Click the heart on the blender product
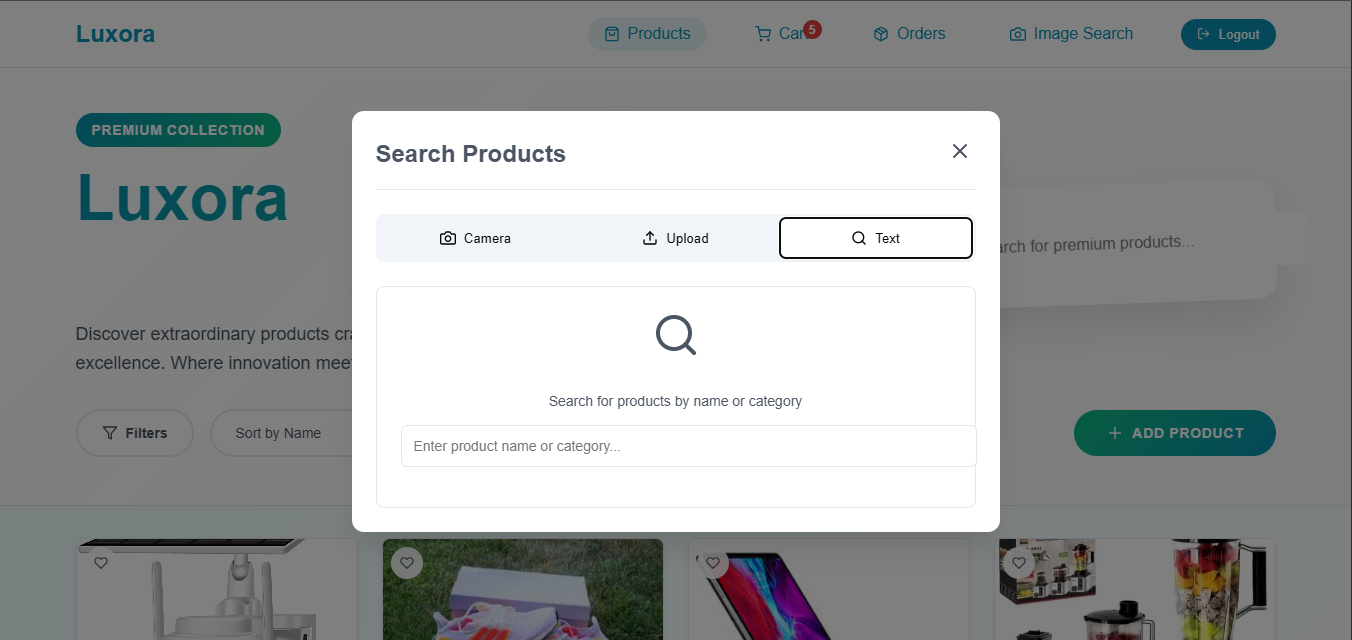Image resolution: width=1352 pixels, height=640 pixels. pos(1019,563)
